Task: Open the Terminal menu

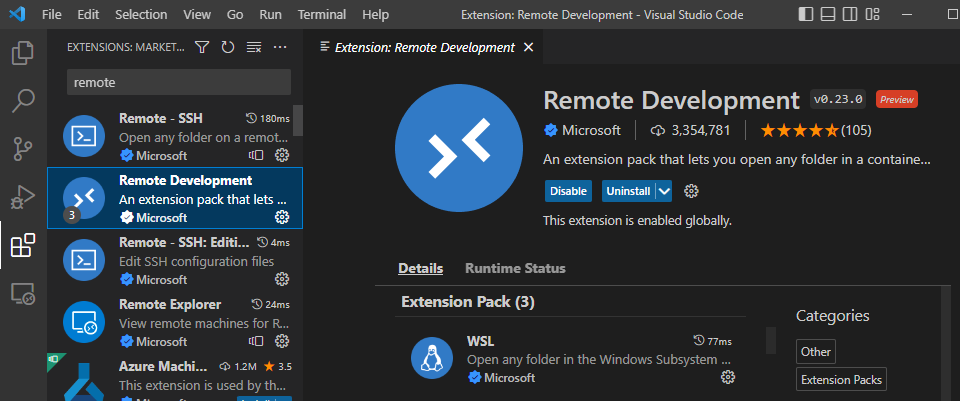Action: (322, 14)
